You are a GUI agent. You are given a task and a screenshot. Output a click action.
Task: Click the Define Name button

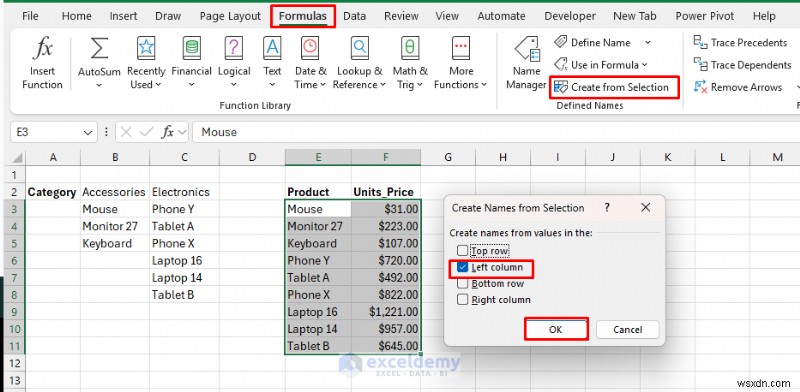coord(592,42)
